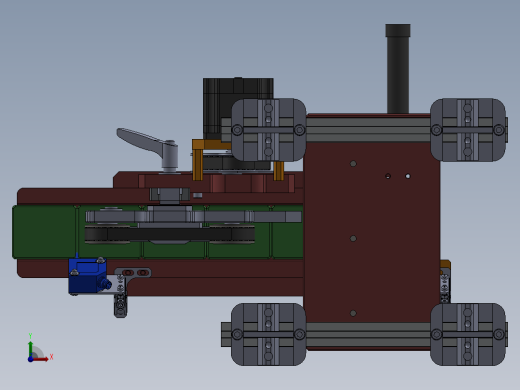Click the white hole on the maroon plate
This screenshot has height=390, width=520.
click(x=408, y=176)
